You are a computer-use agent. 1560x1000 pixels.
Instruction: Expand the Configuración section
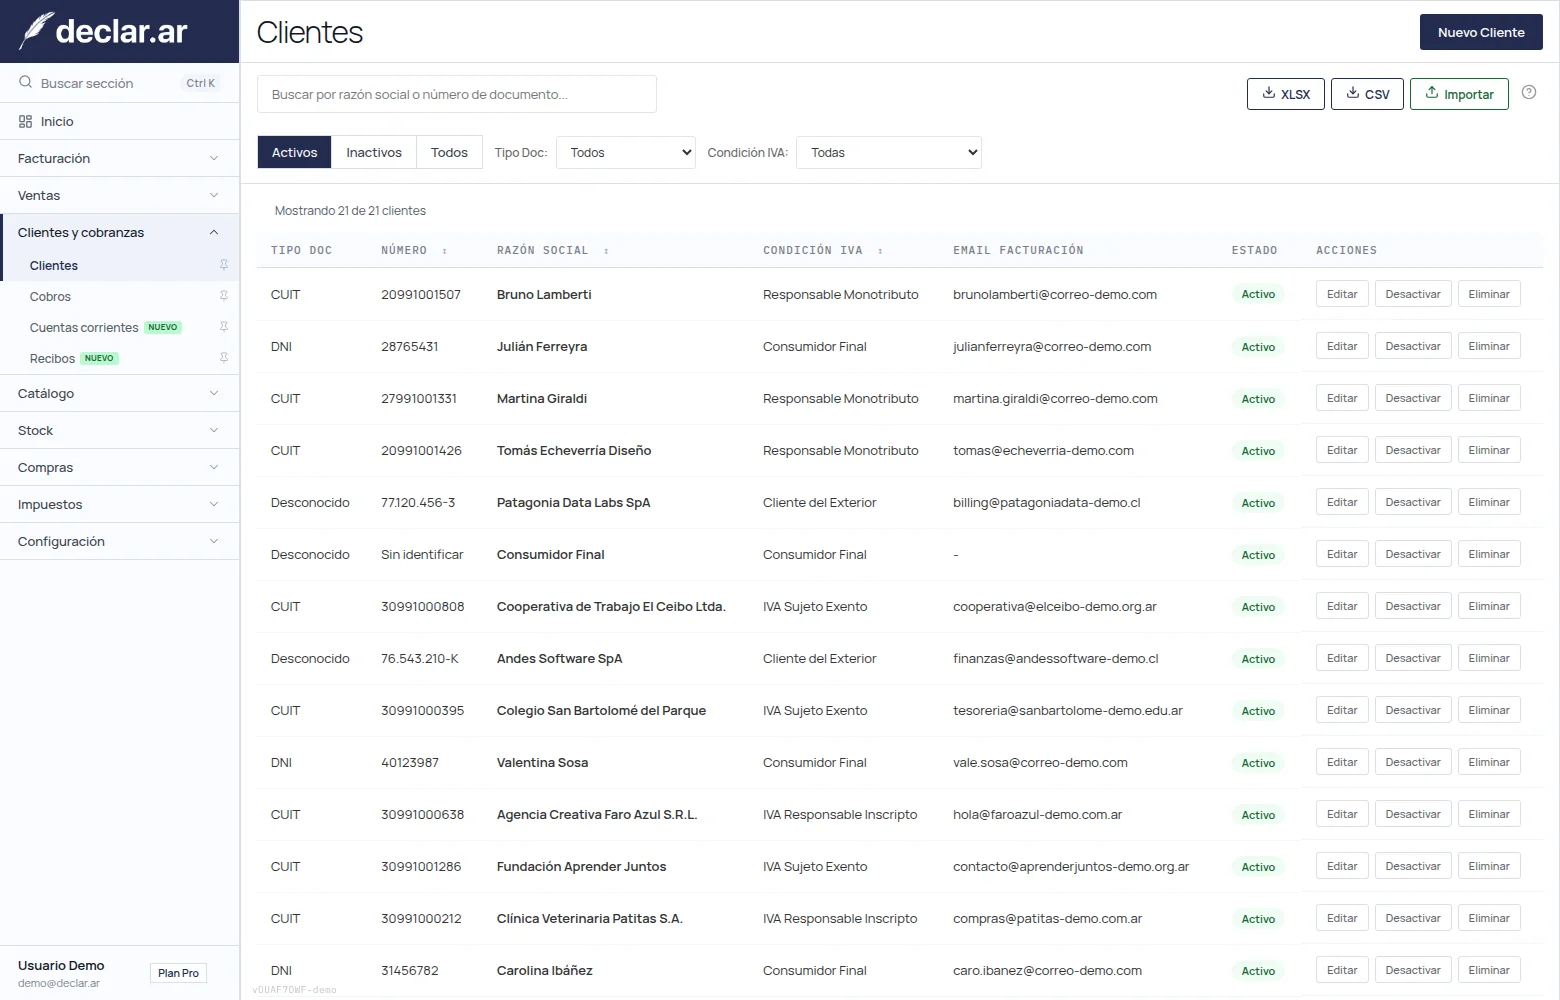[x=120, y=541]
